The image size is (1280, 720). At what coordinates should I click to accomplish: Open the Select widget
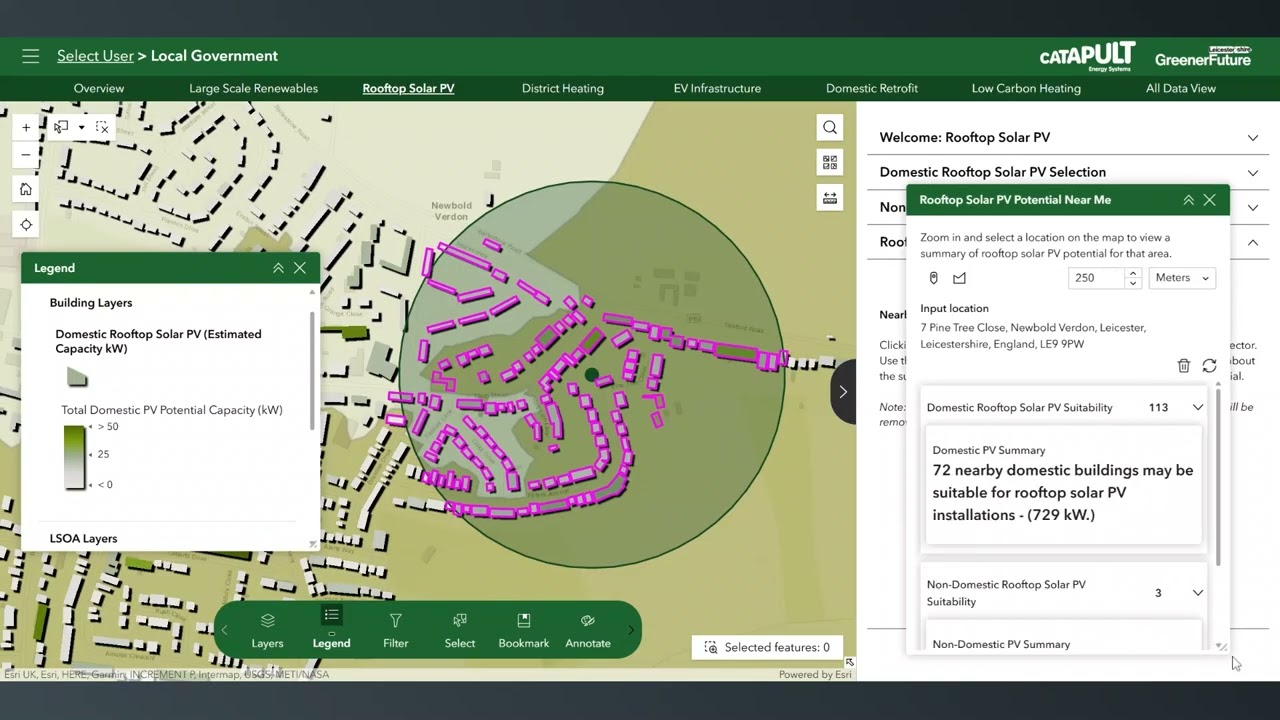[x=460, y=630]
